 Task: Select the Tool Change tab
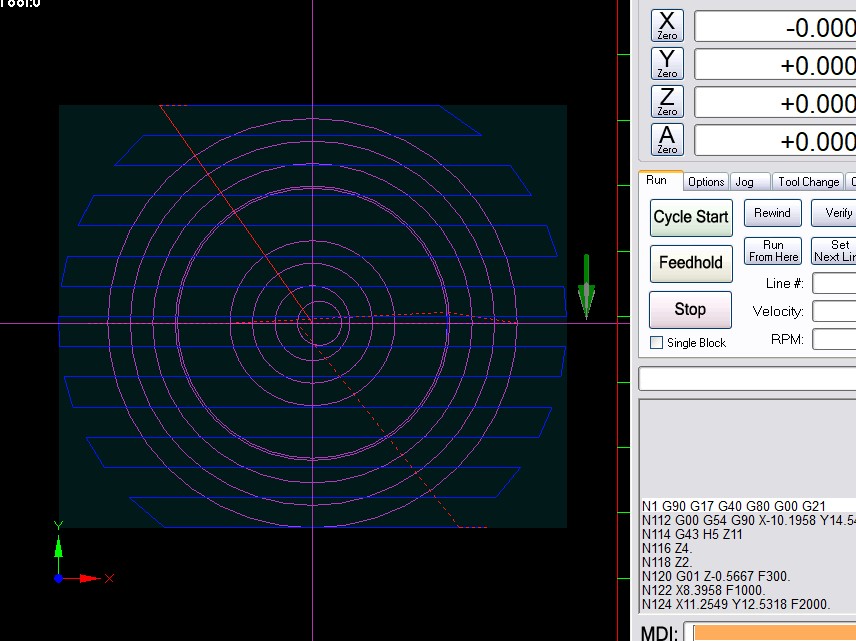click(808, 182)
